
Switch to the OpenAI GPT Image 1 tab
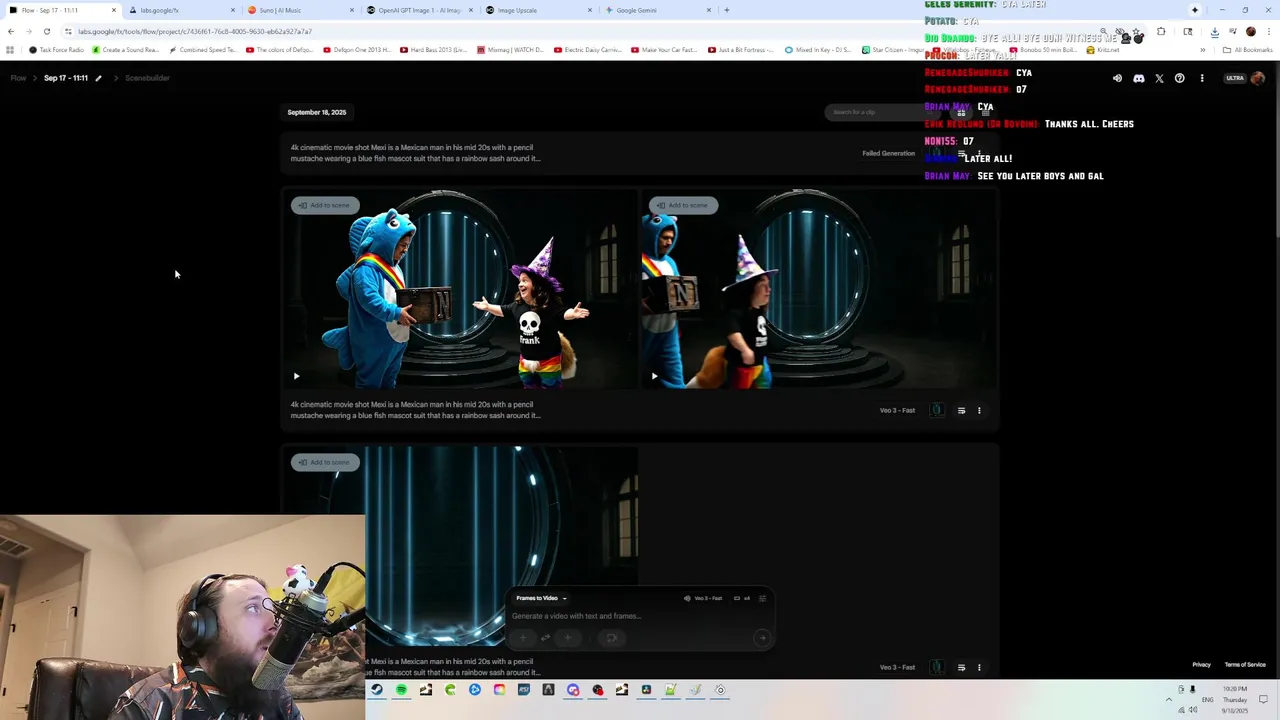(x=419, y=10)
